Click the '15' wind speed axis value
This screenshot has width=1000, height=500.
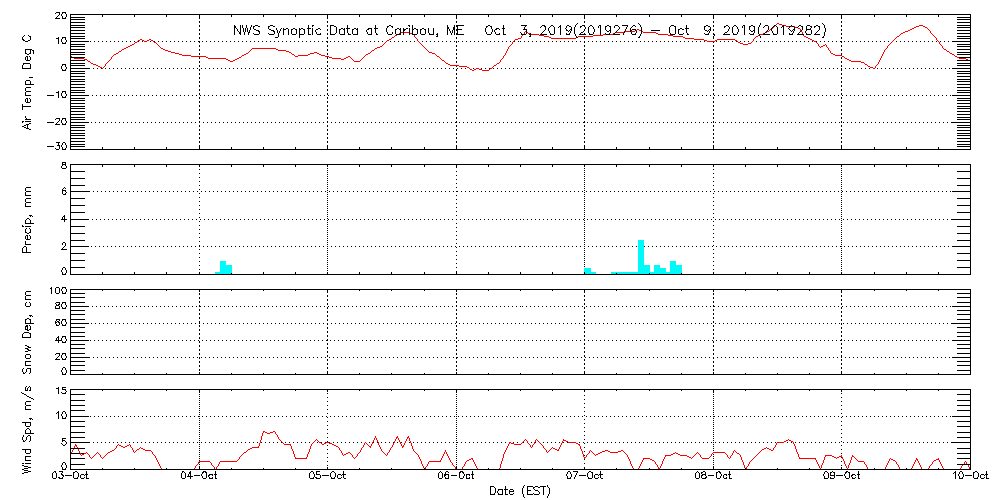point(61,391)
